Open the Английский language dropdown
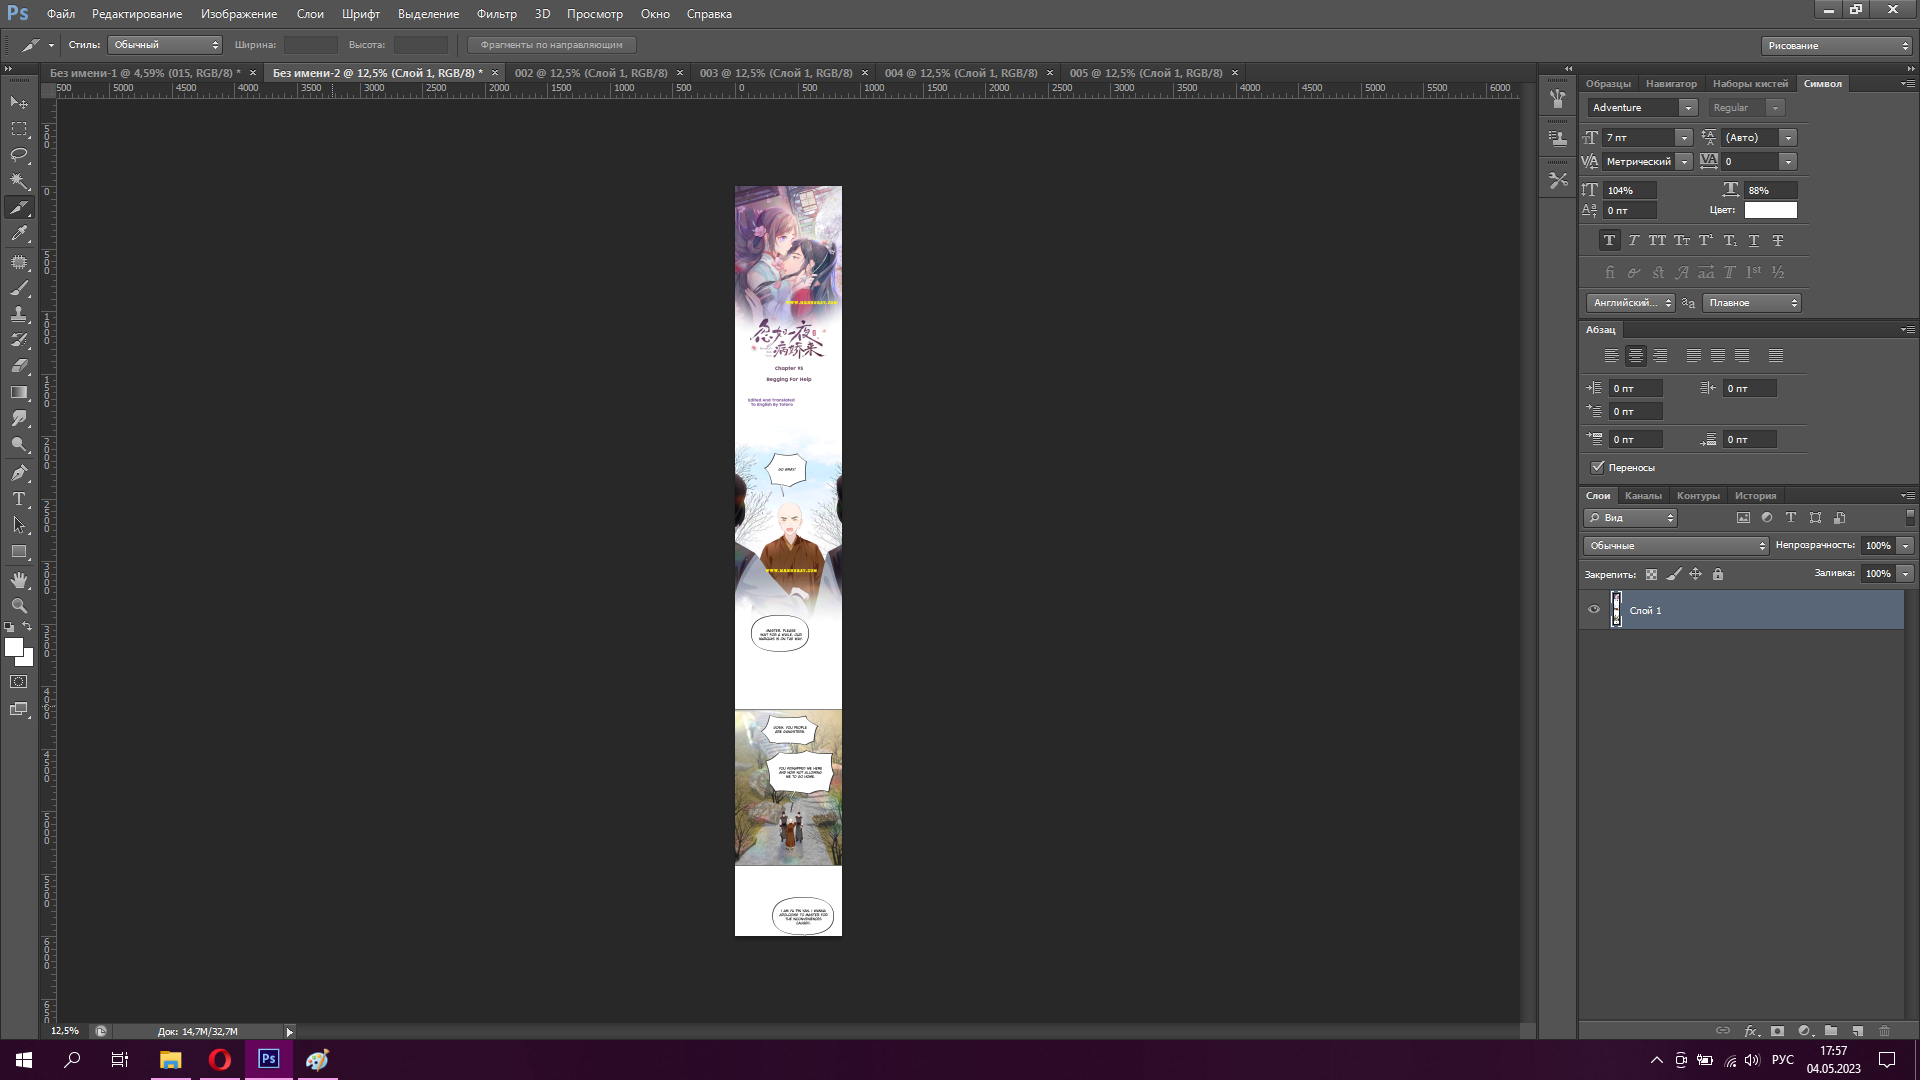This screenshot has height=1080, width=1920. pos(1631,303)
